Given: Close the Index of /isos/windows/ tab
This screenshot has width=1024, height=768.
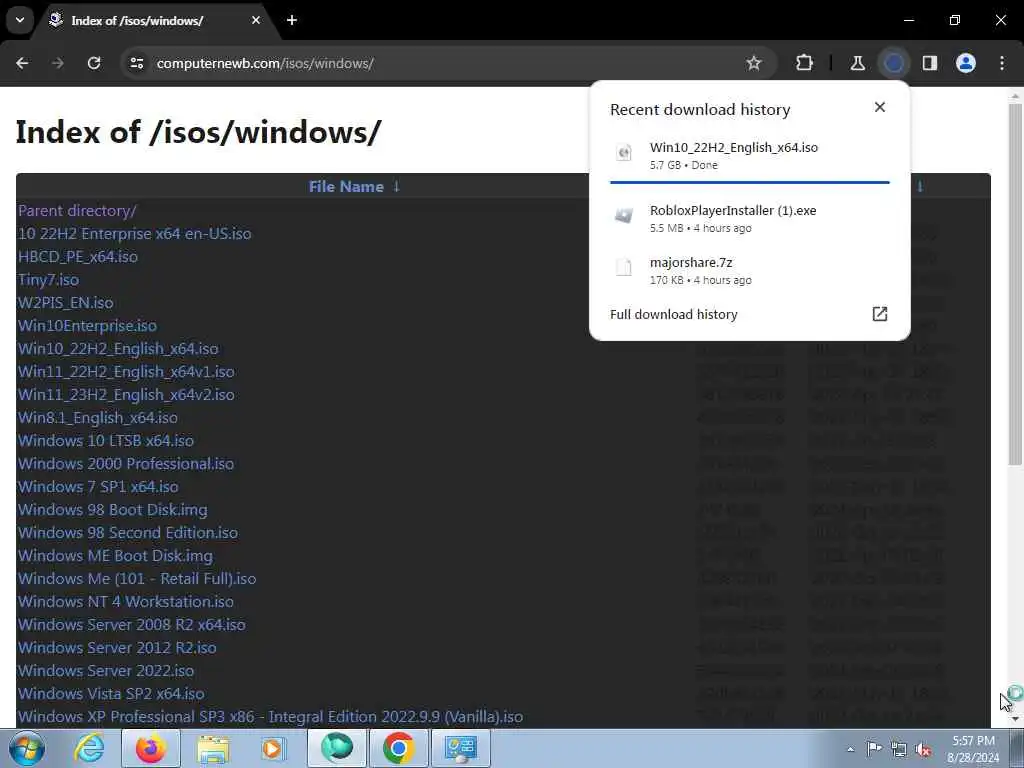Looking at the screenshot, I should 256,20.
